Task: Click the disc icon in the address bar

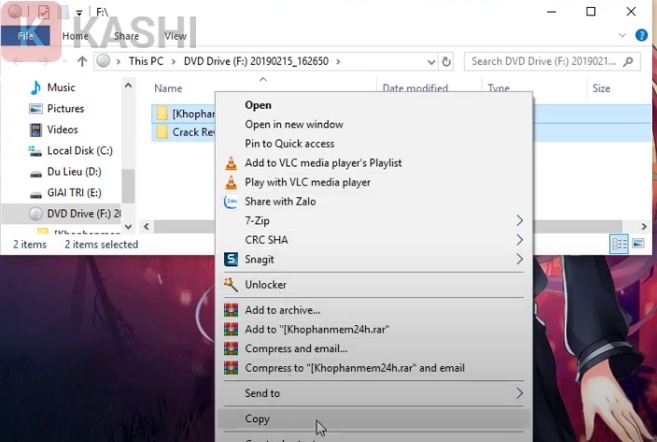Action: tap(103, 61)
